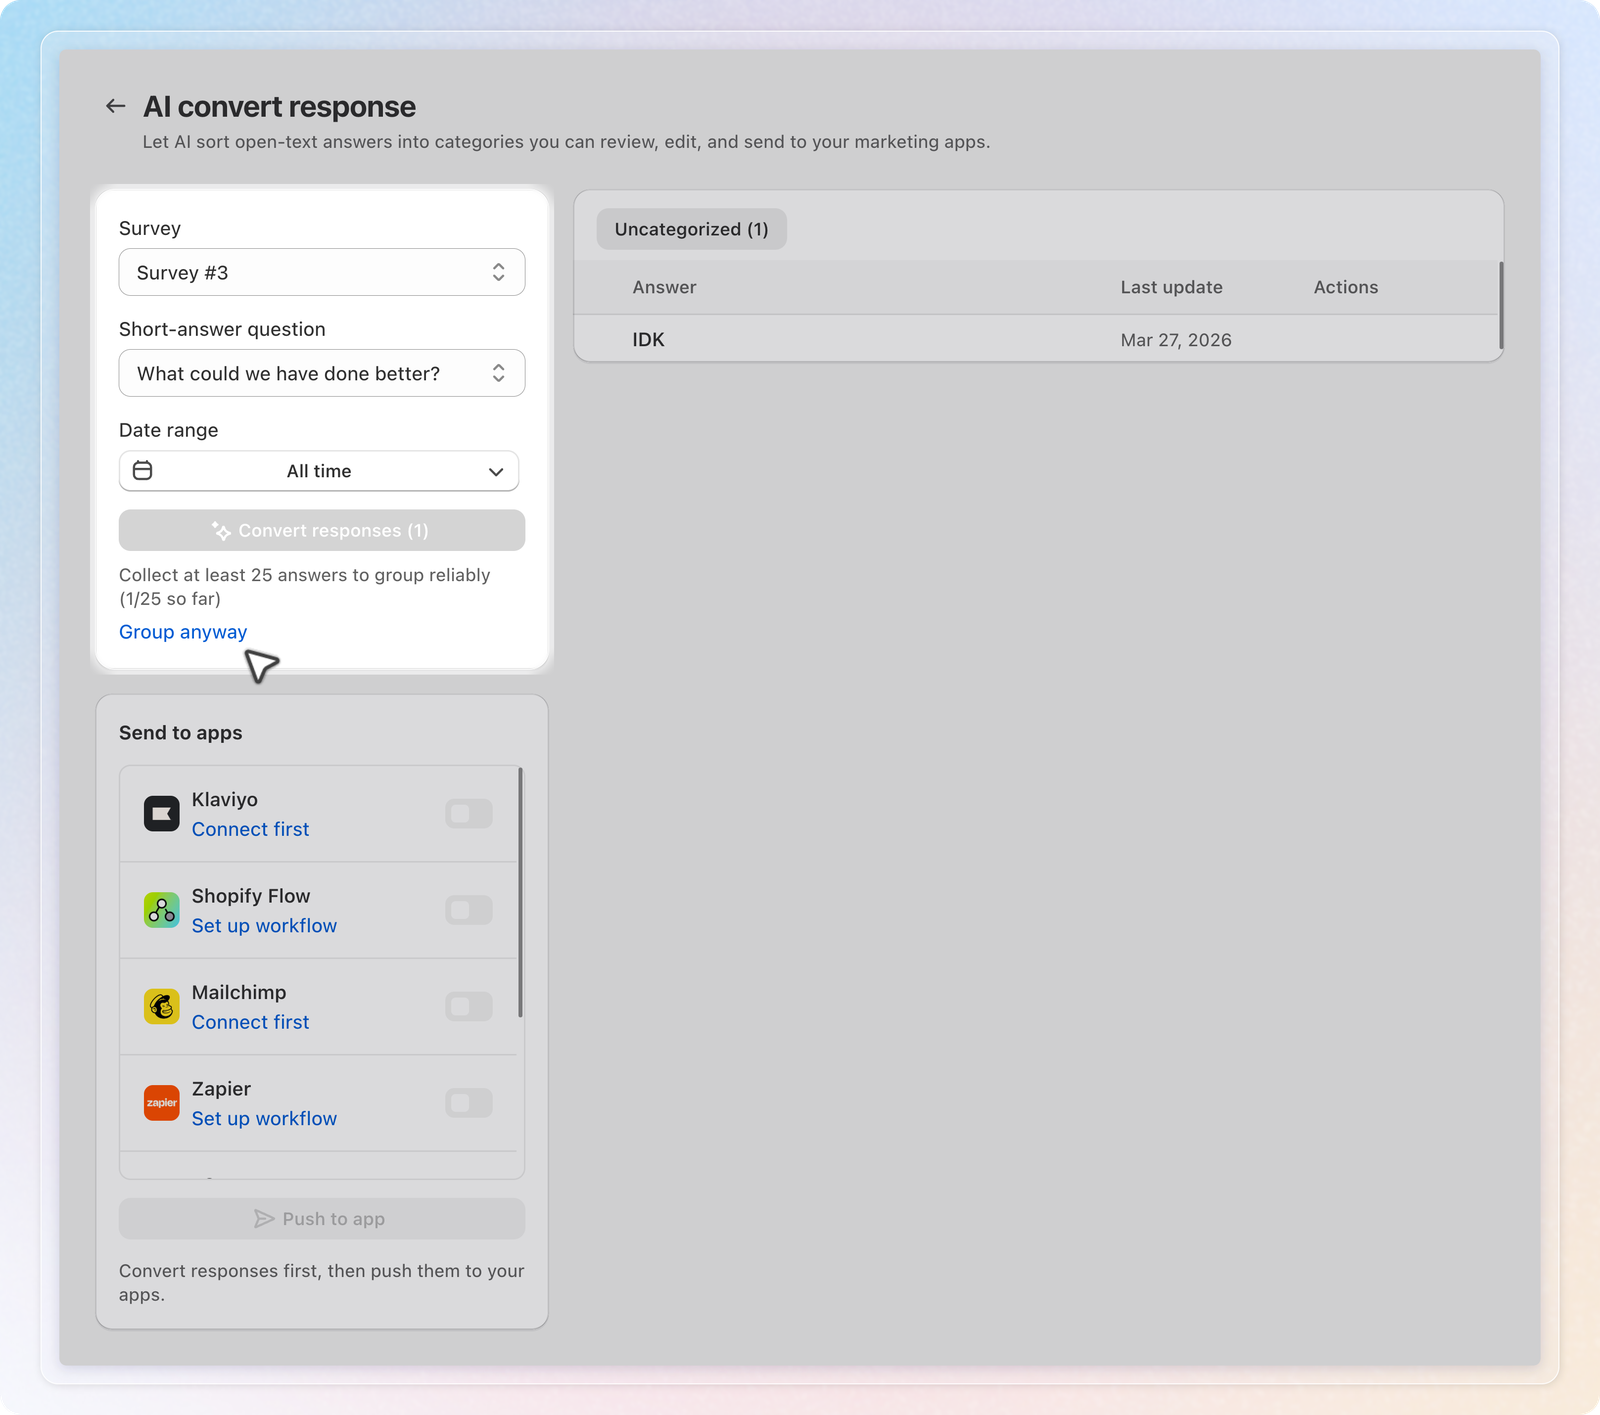This screenshot has width=1600, height=1415.
Task: Click the calendar icon in Date range
Action: 143,471
